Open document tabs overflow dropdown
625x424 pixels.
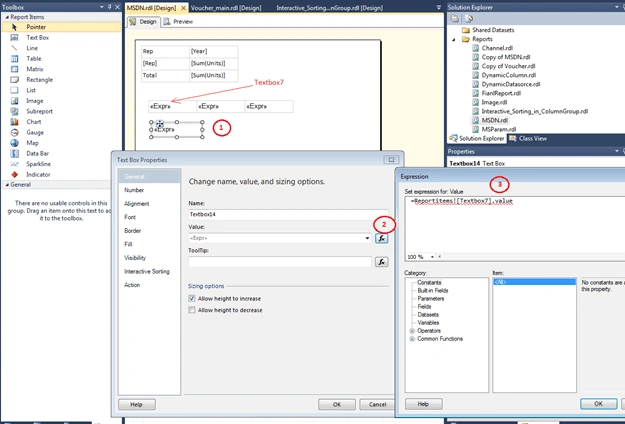point(439,7)
